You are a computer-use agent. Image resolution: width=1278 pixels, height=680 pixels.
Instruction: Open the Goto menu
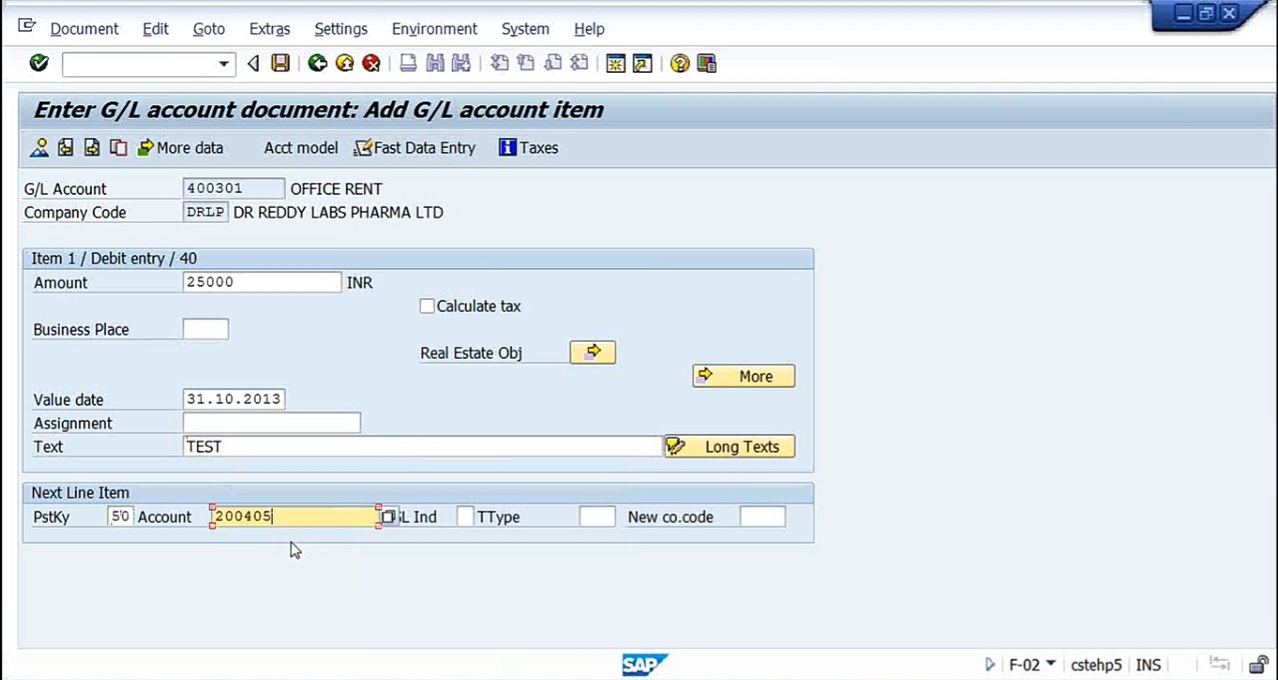[209, 29]
